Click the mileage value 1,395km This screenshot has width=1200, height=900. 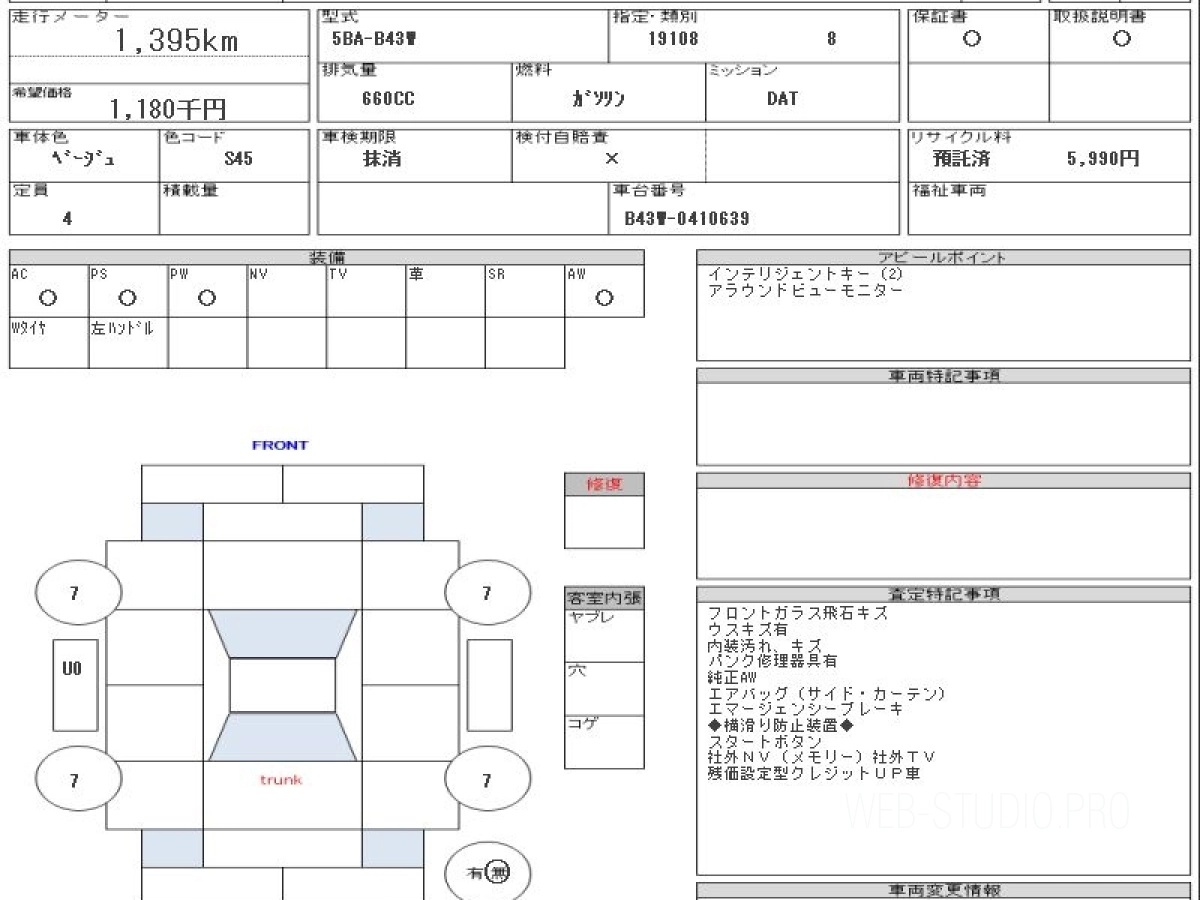pyautogui.click(x=177, y=41)
